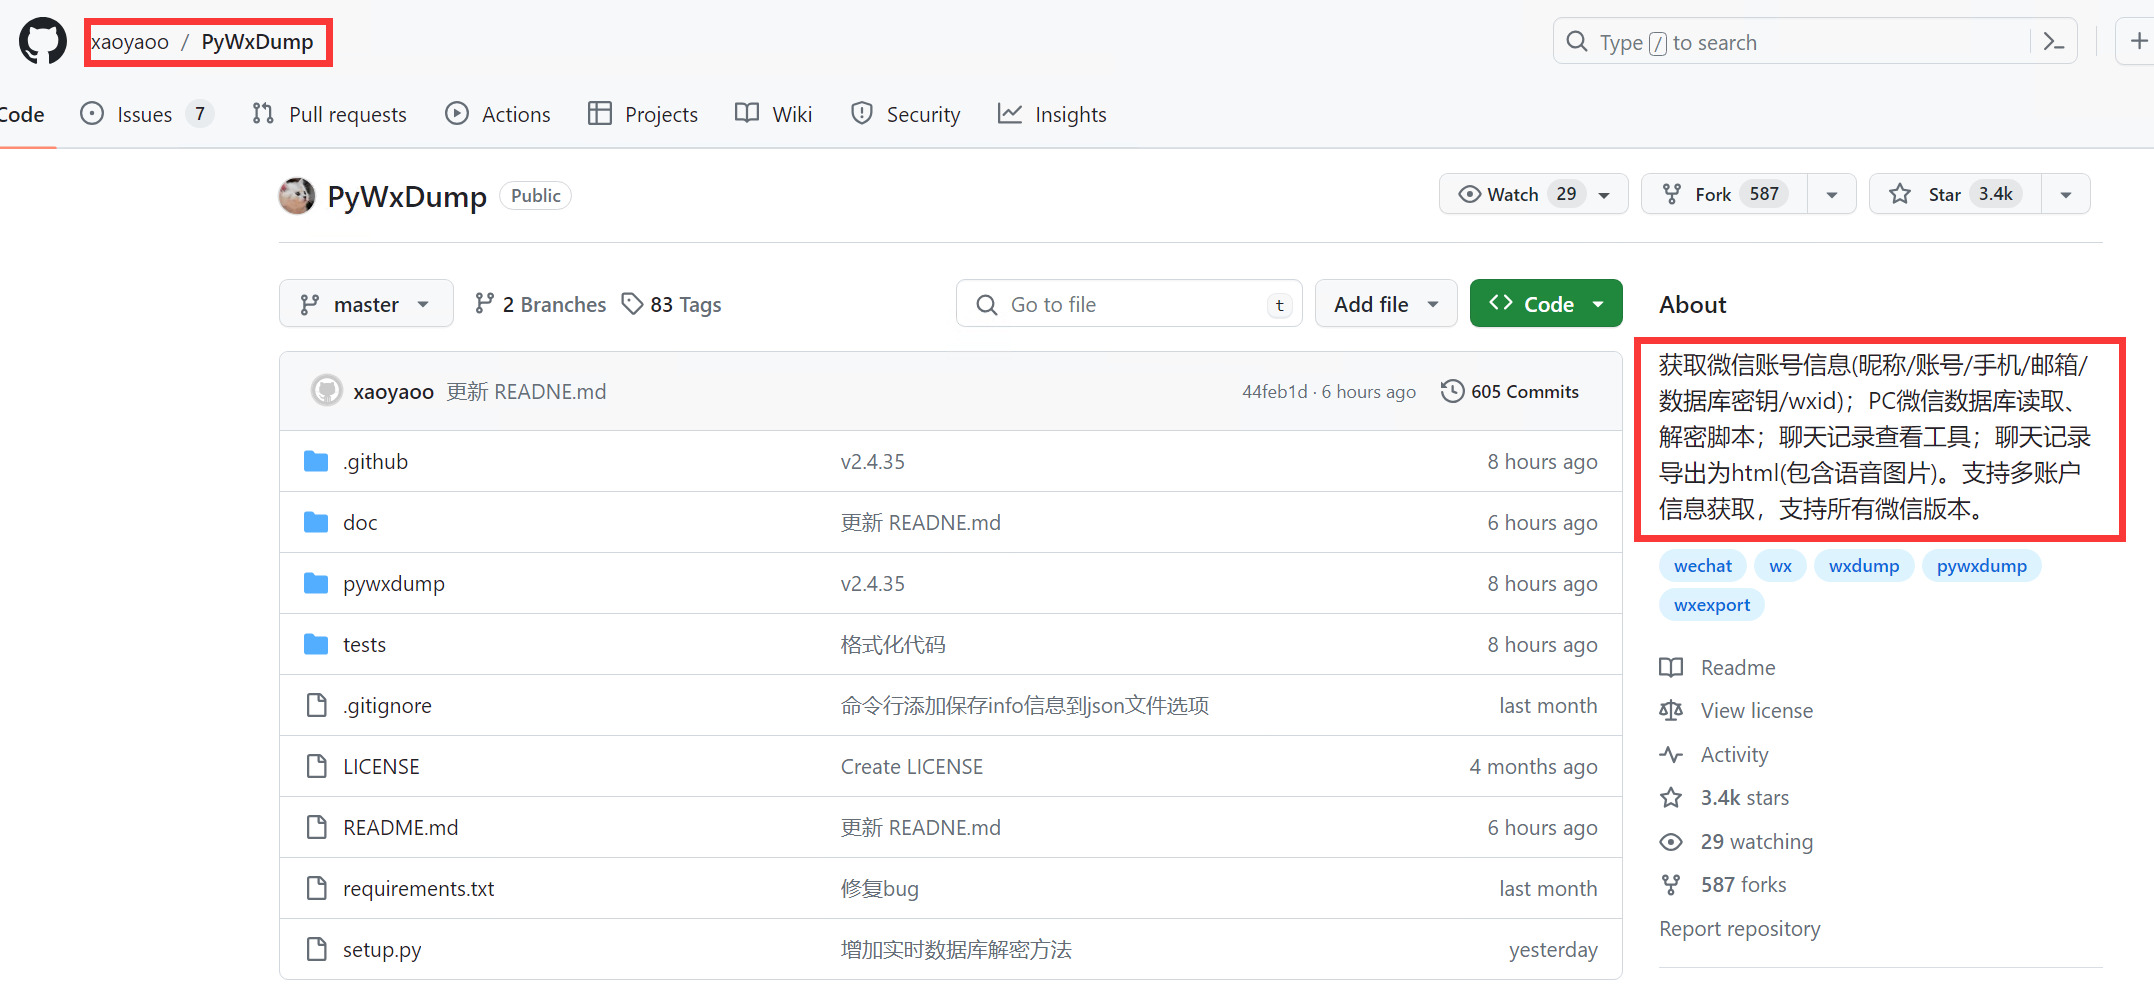Click the branch icon next to 2 Branches
2154x997 pixels.
[485, 303]
